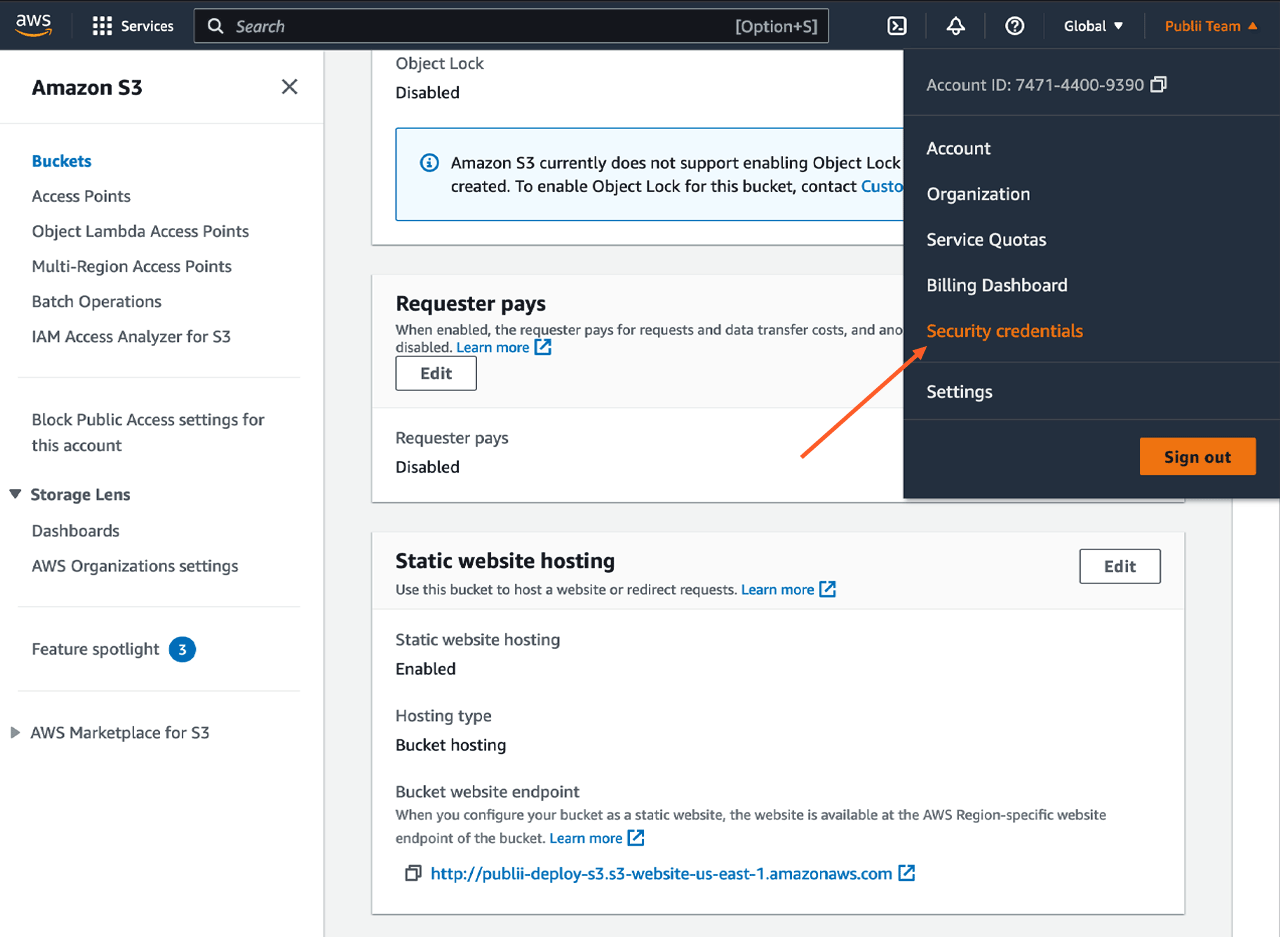This screenshot has height=937, width=1280.
Task: Click the Sign out button
Action: tap(1198, 456)
